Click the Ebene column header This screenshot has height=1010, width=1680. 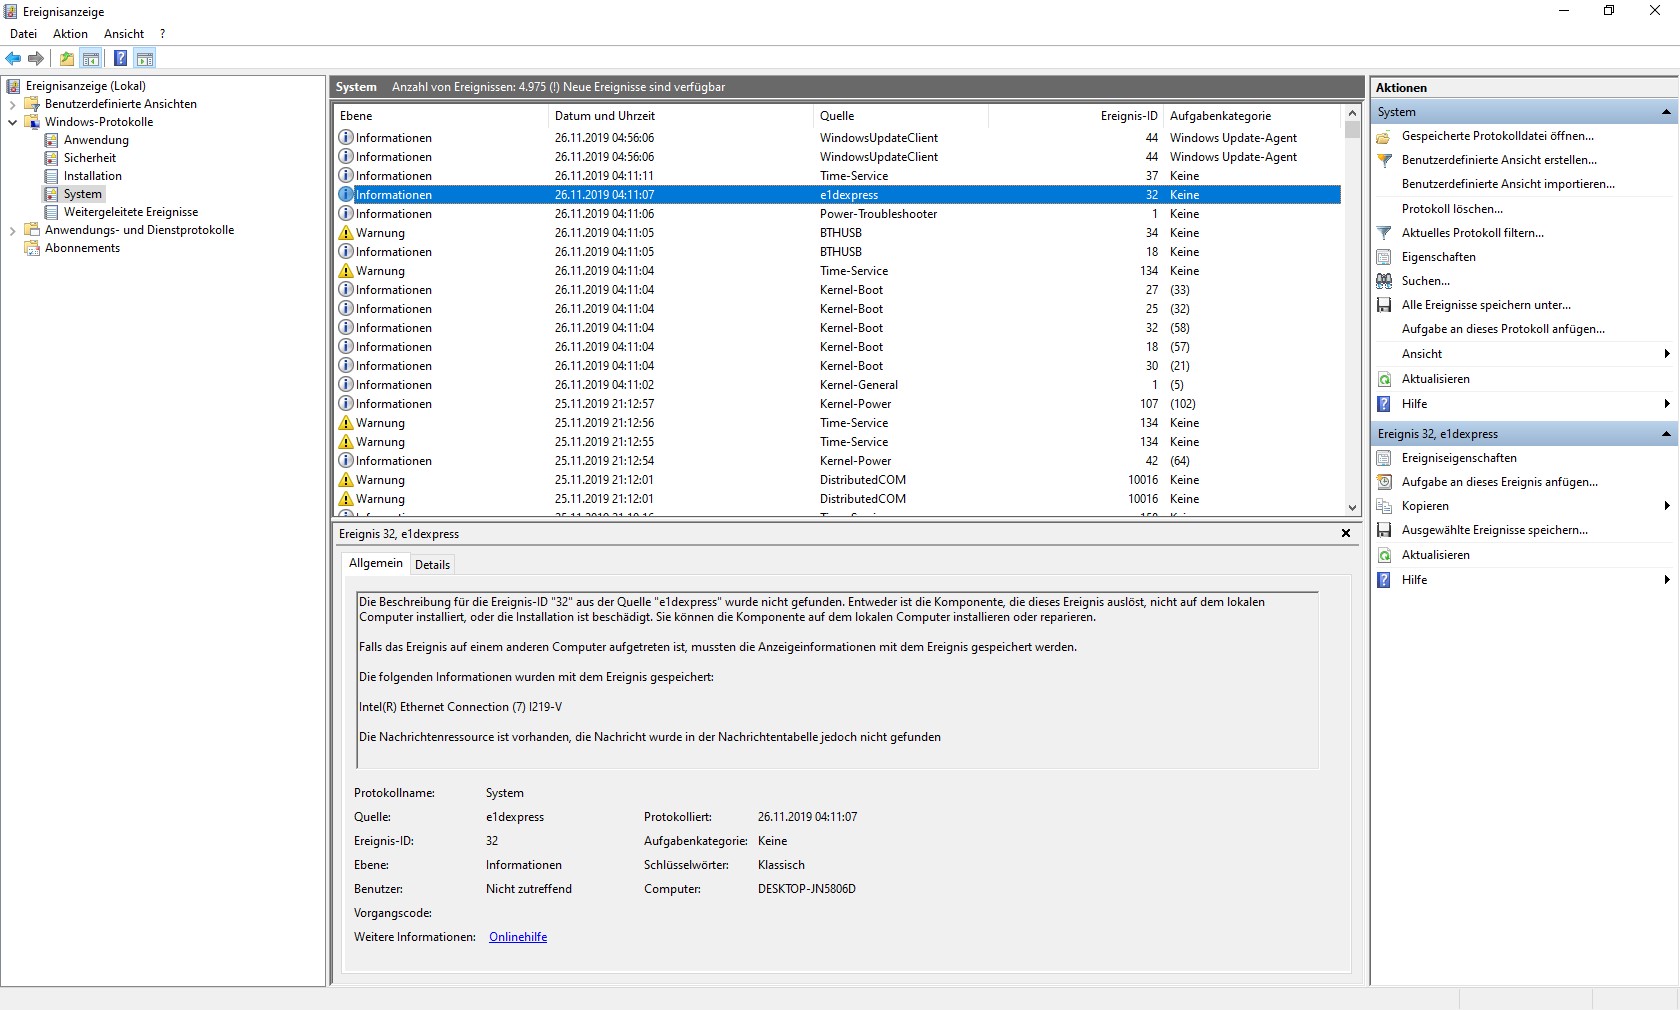442,116
